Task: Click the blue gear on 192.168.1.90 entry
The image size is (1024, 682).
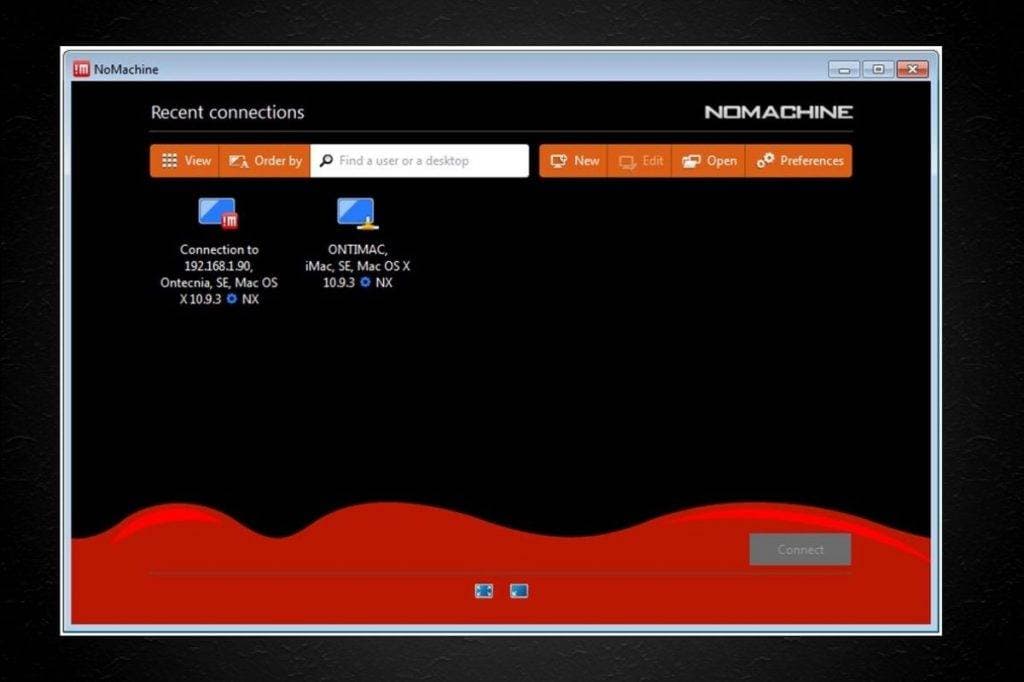Action: coord(232,299)
